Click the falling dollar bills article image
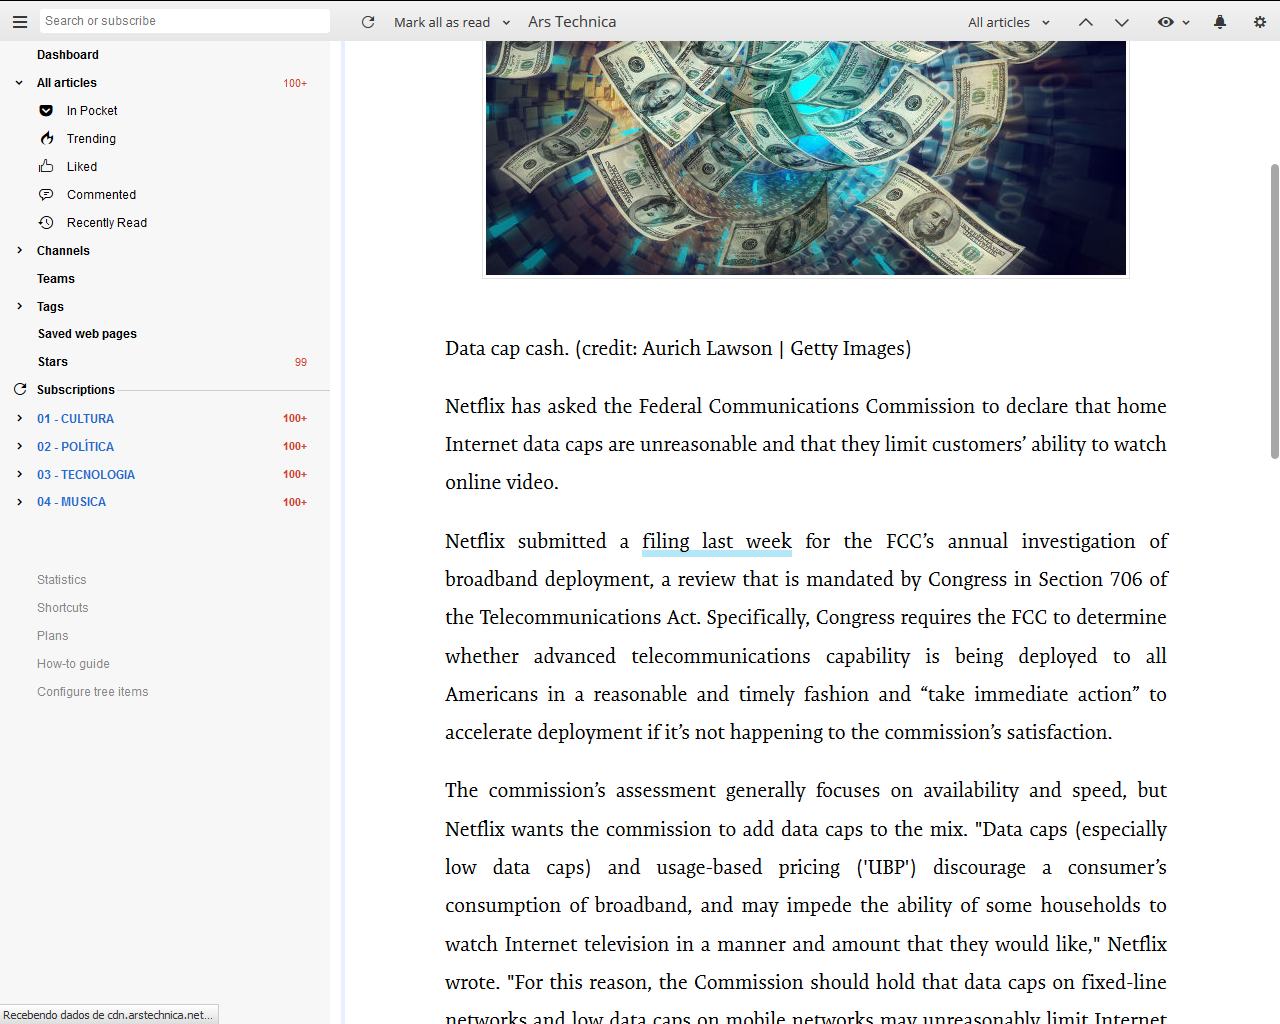 806,158
